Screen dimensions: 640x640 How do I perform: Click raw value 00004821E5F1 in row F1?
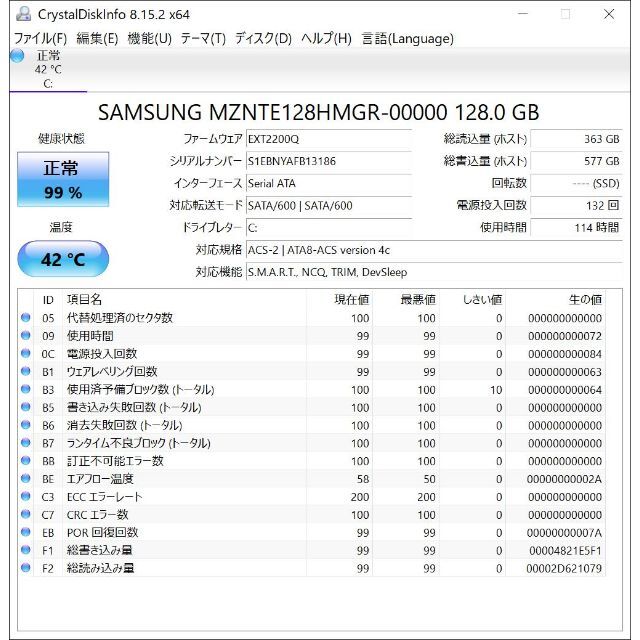pos(565,551)
